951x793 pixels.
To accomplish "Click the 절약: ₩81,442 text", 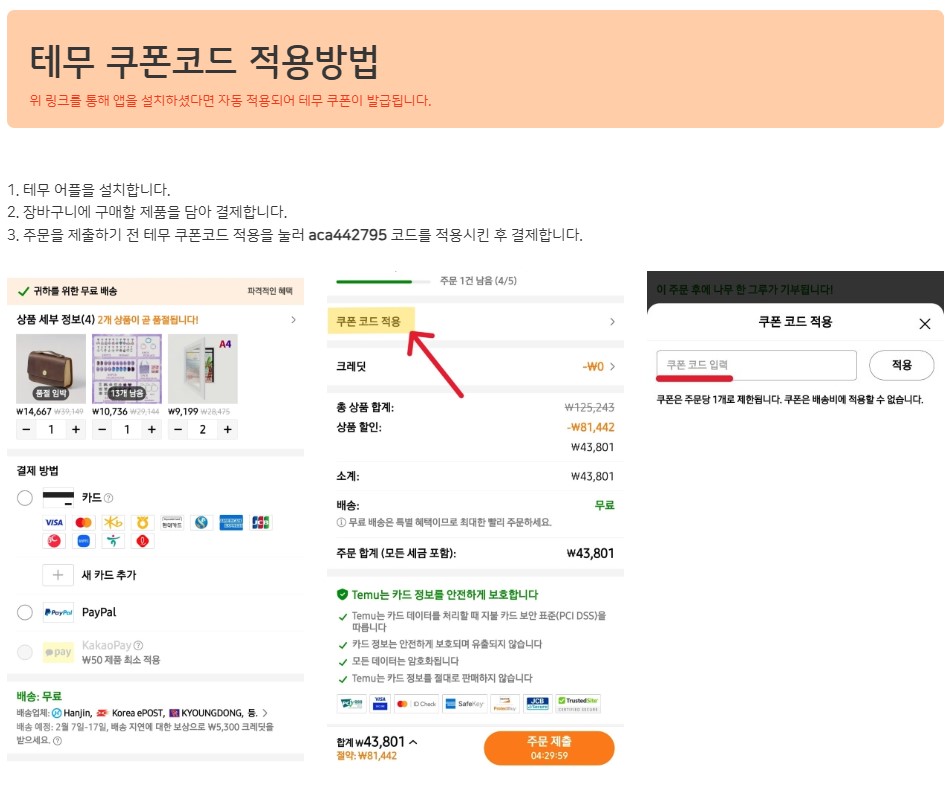I will [x=366, y=756].
